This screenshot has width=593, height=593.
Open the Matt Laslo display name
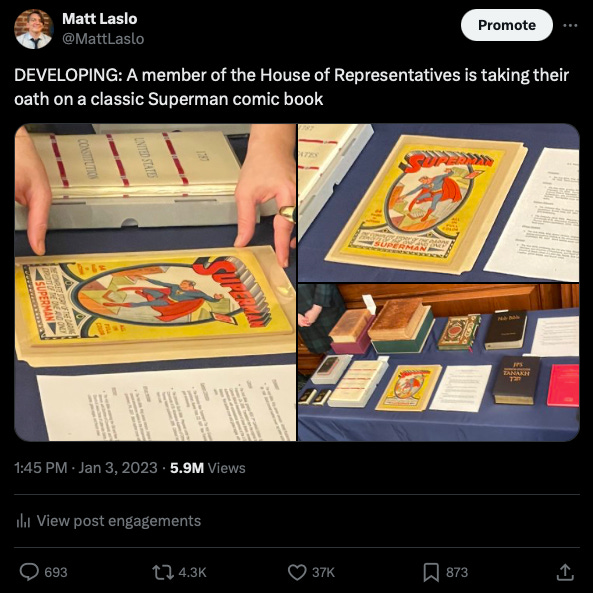point(99,19)
